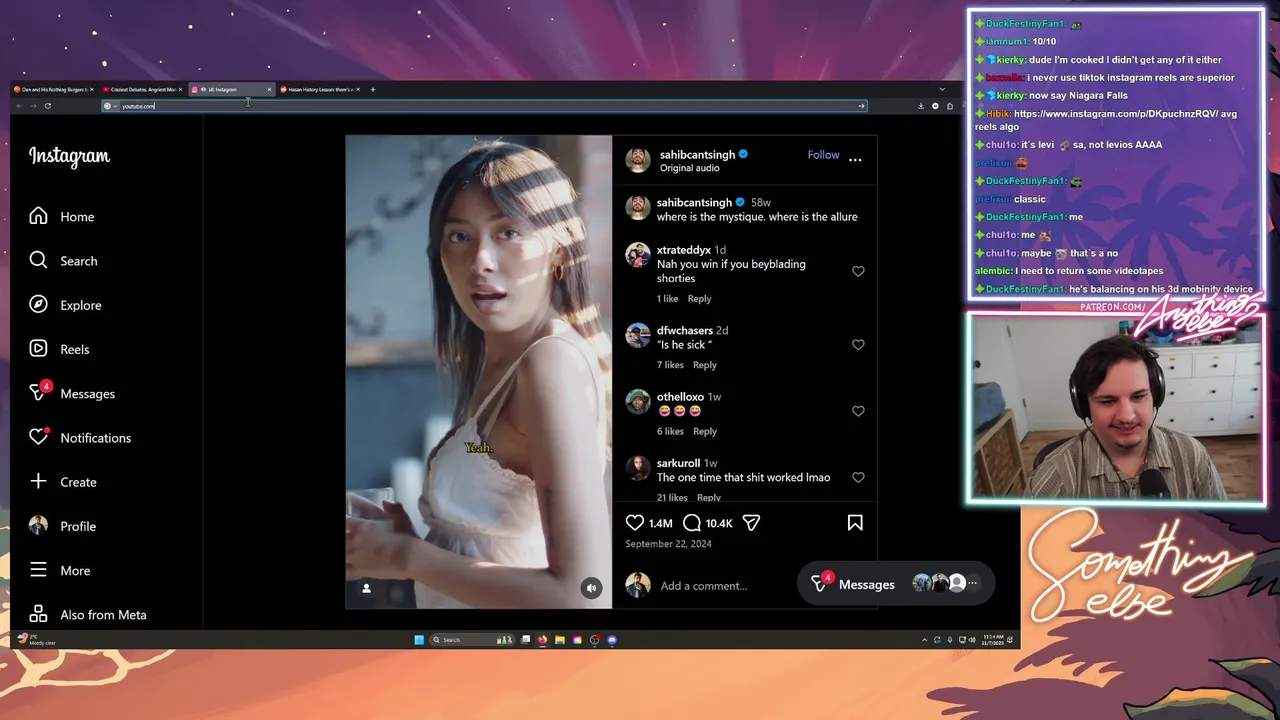Screen dimensions: 1280x720
Task: Close the Instagram browser tab
Action: 269,89
